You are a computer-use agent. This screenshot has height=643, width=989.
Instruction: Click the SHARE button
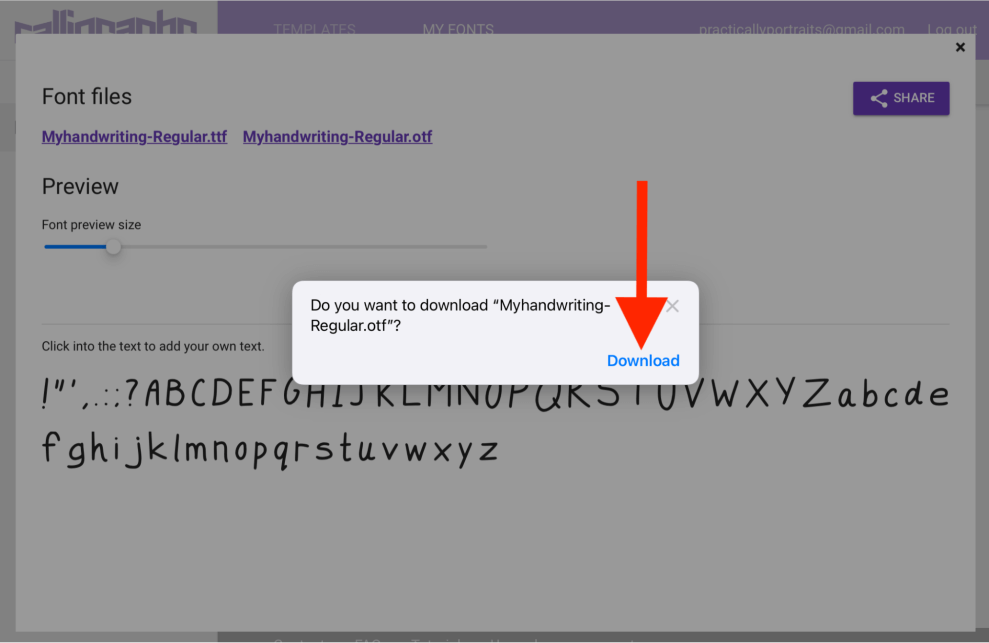tap(901, 98)
